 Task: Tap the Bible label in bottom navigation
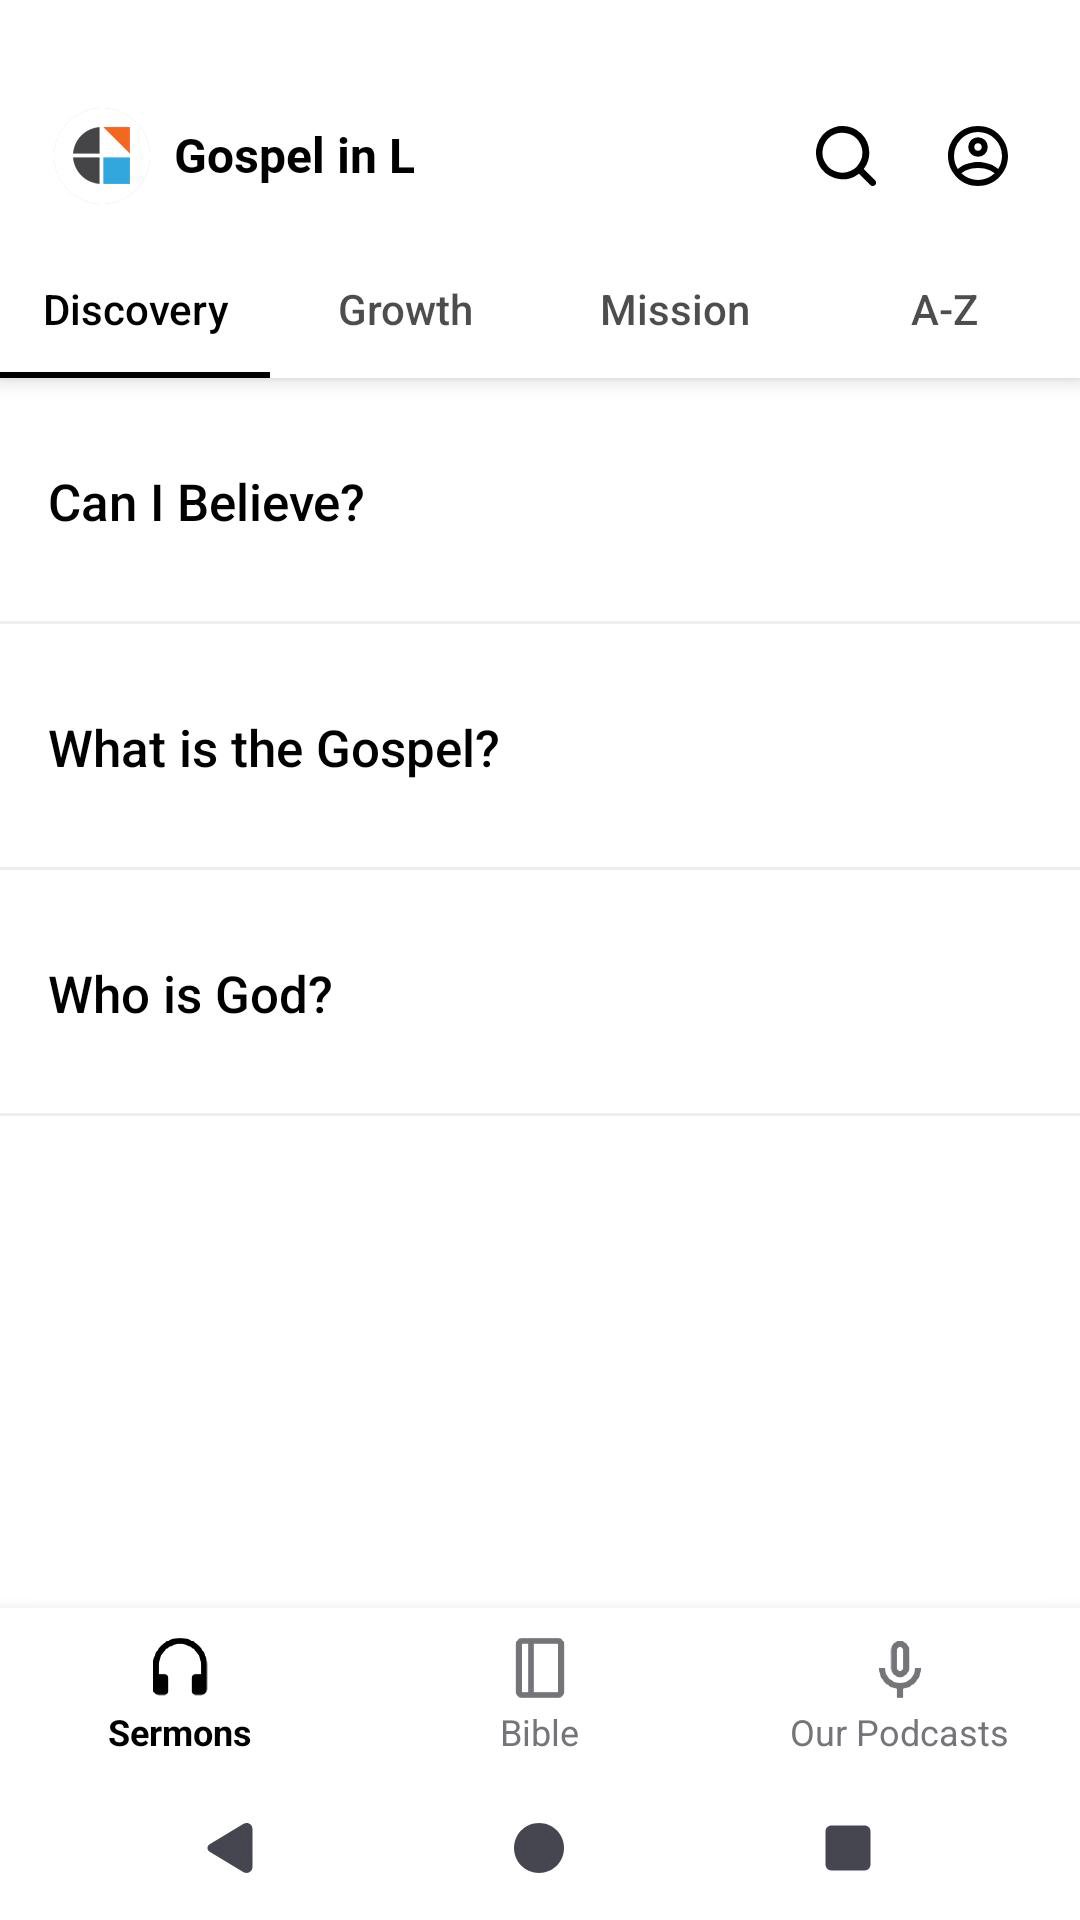tap(540, 1733)
